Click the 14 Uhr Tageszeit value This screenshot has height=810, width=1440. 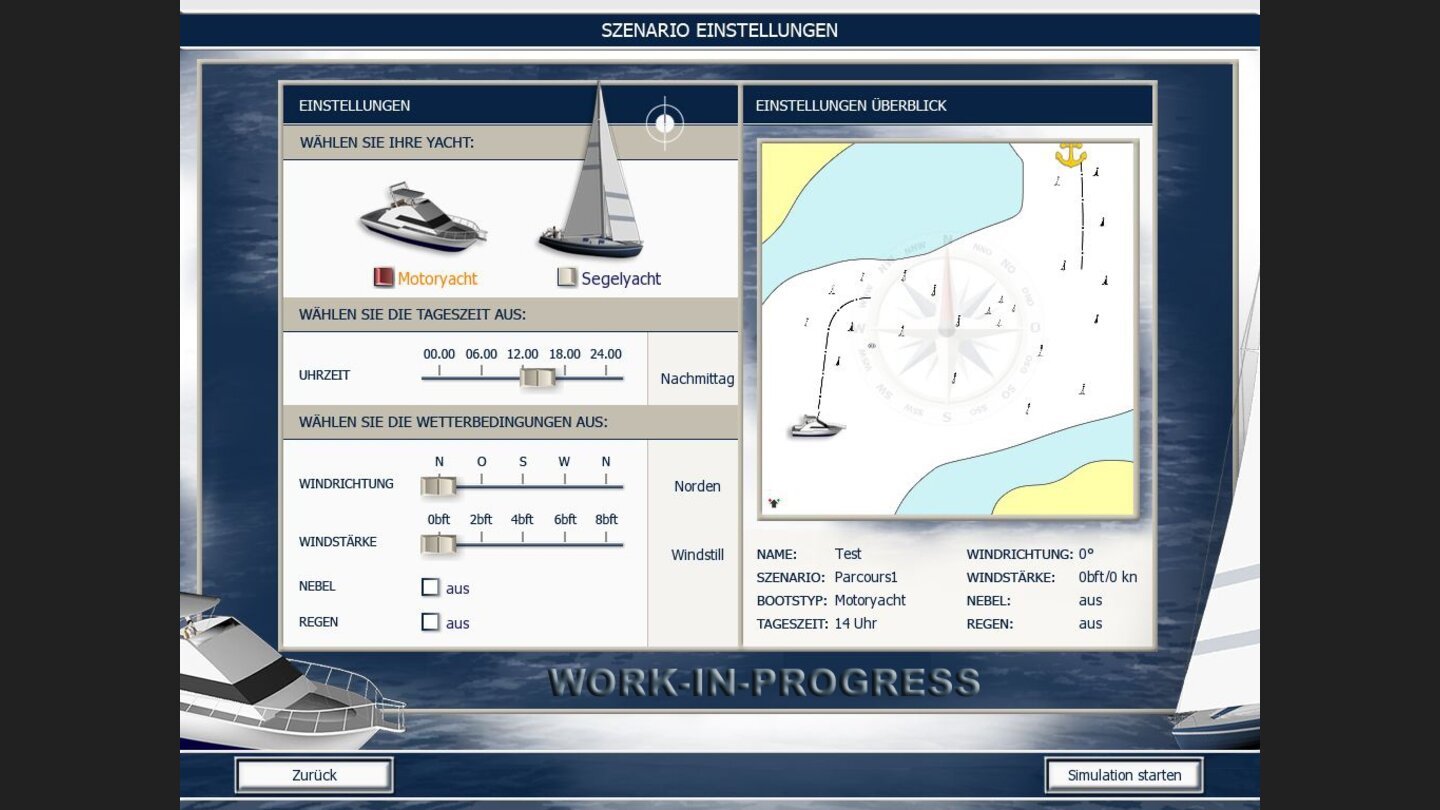tap(856, 623)
